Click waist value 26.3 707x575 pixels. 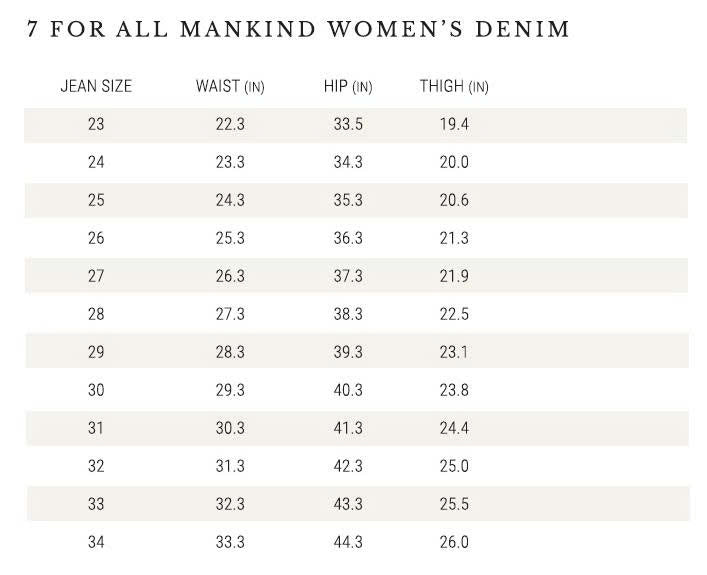pos(230,277)
